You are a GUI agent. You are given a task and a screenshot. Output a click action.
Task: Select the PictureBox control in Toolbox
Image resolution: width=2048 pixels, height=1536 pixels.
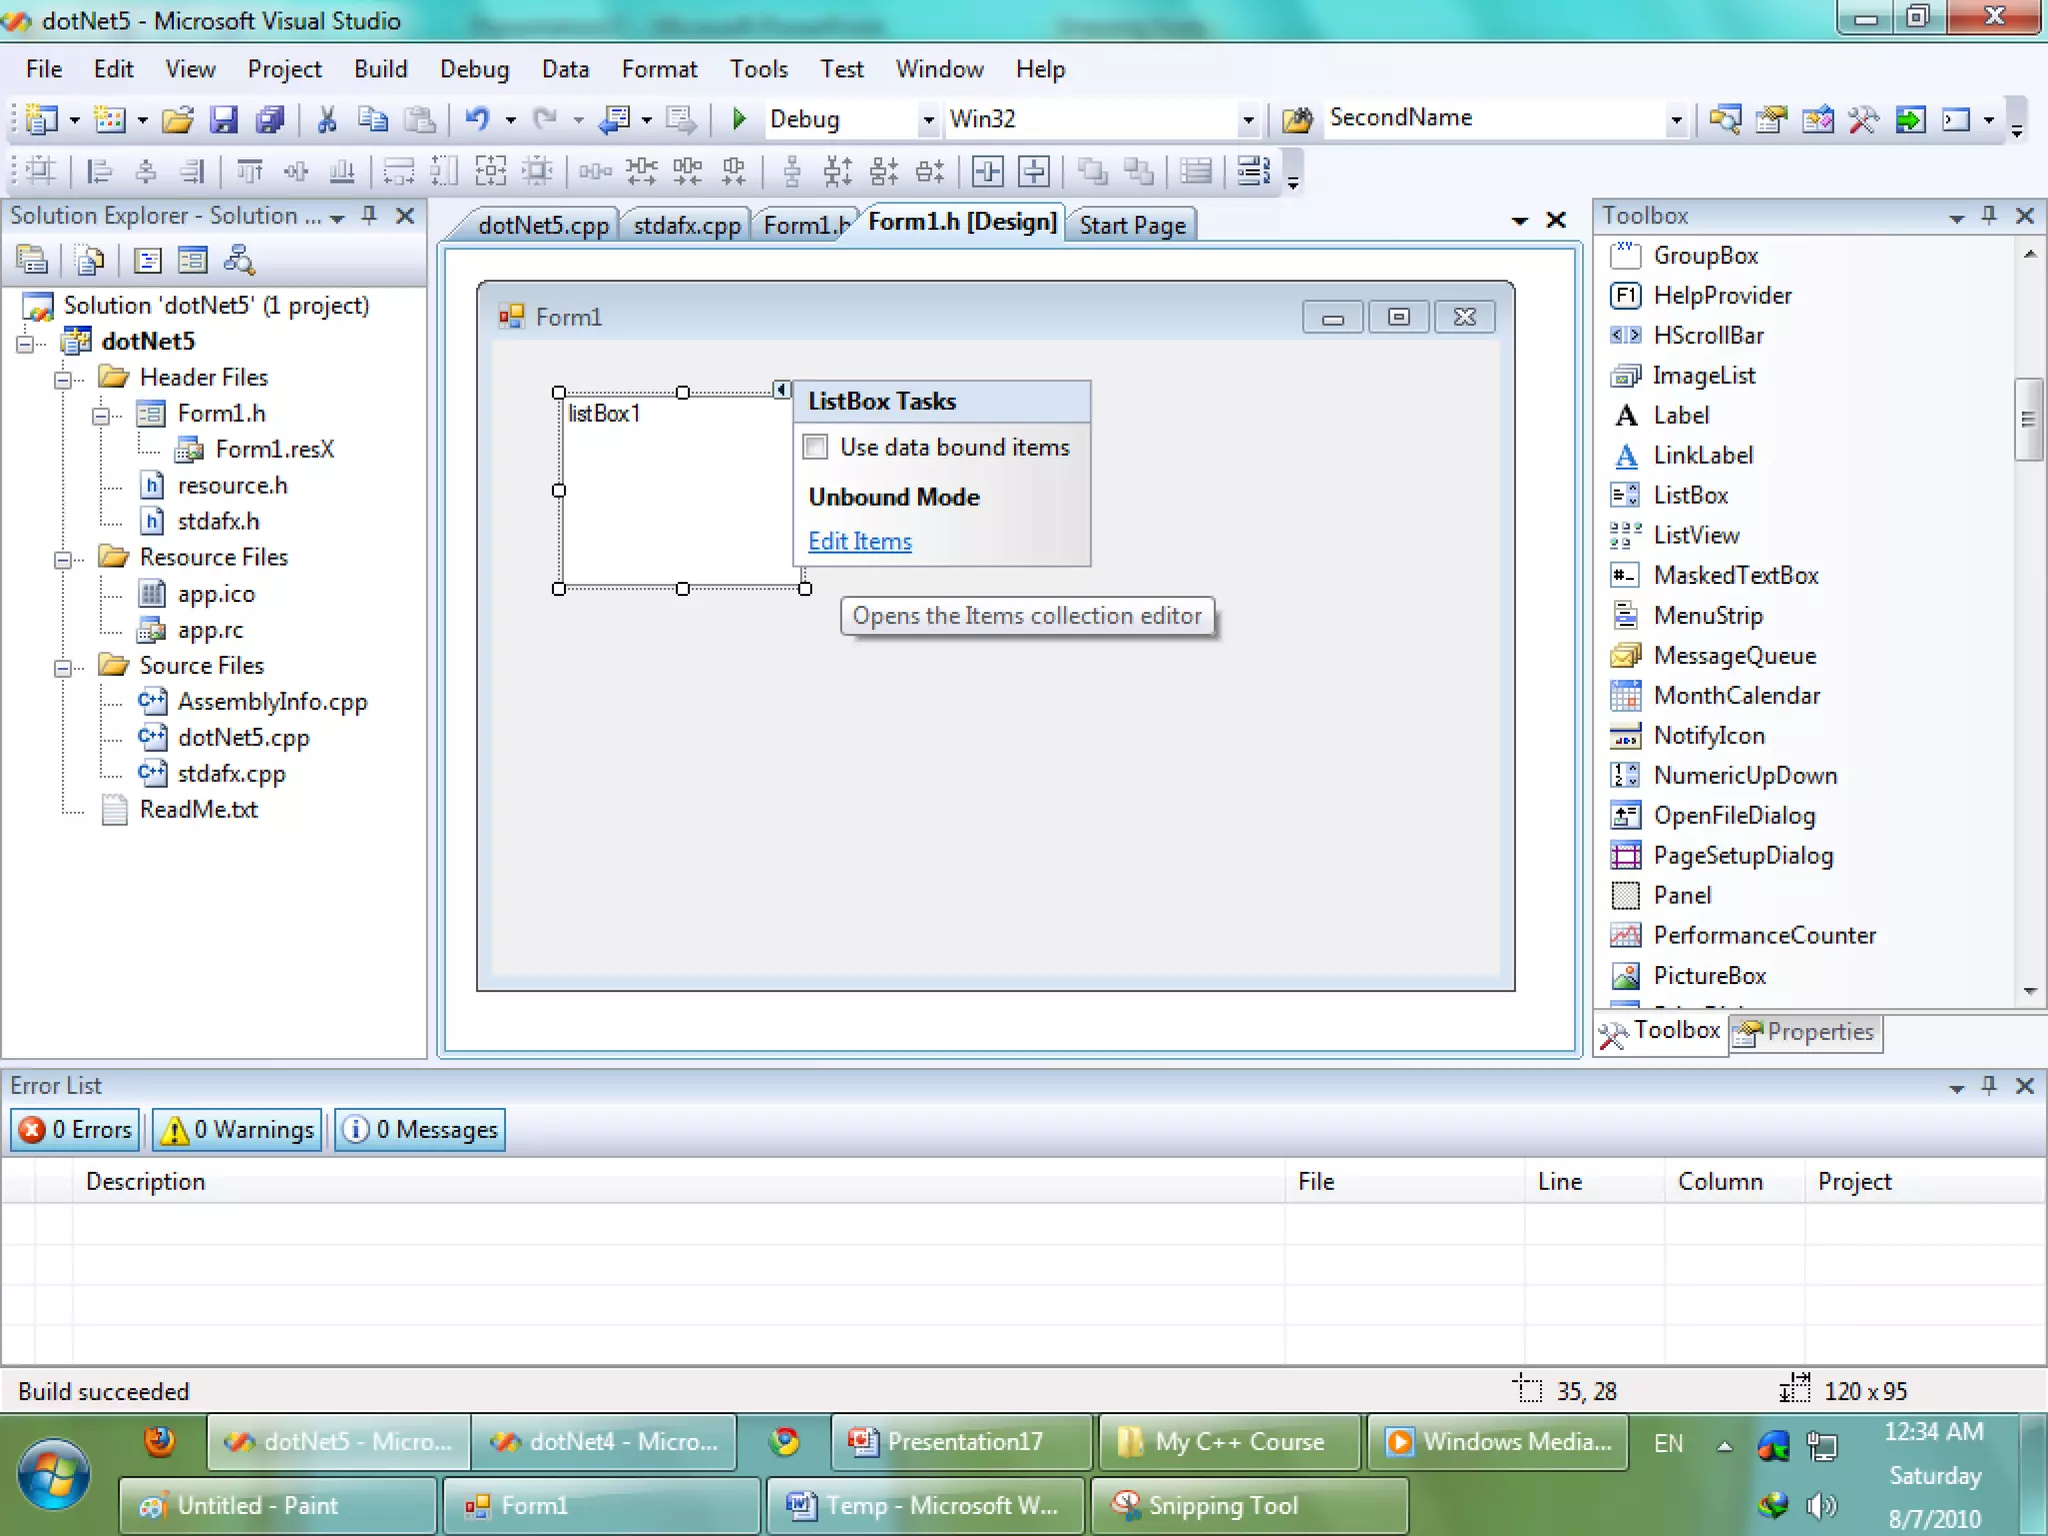(1709, 975)
